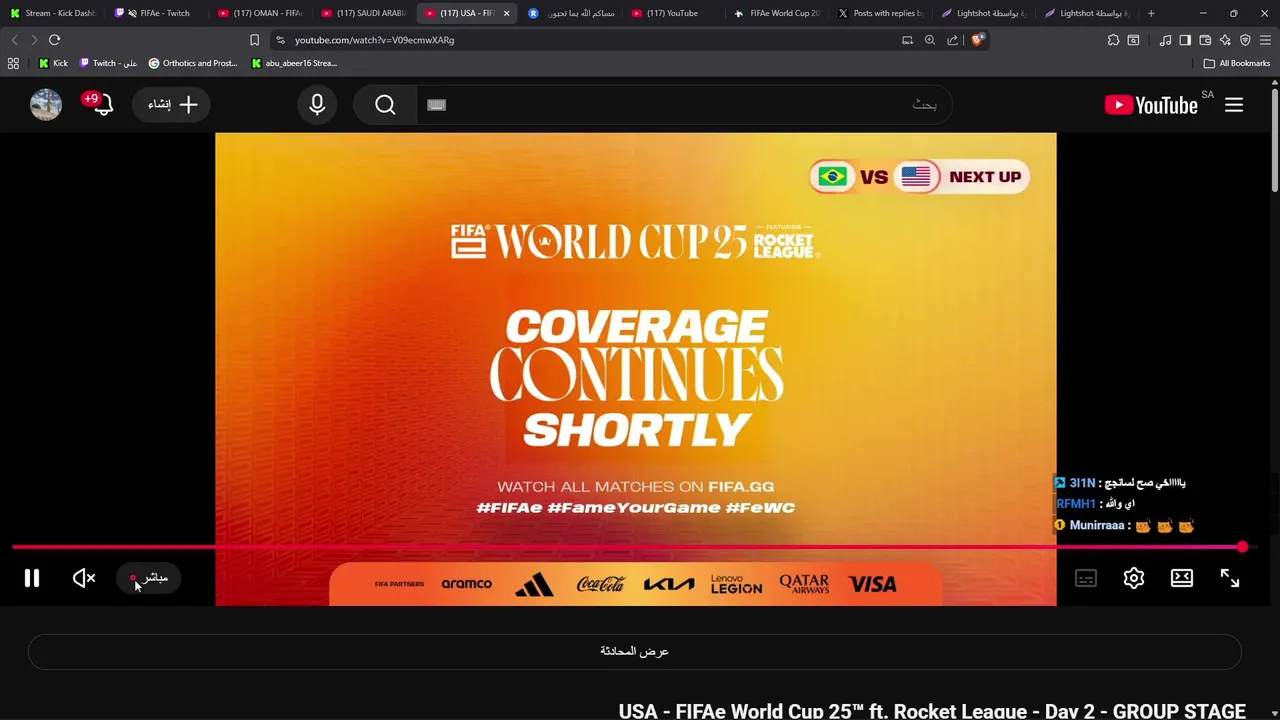The image size is (1280, 720).
Task: Open page zoom magnifier in address bar
Action: point(930,40)
